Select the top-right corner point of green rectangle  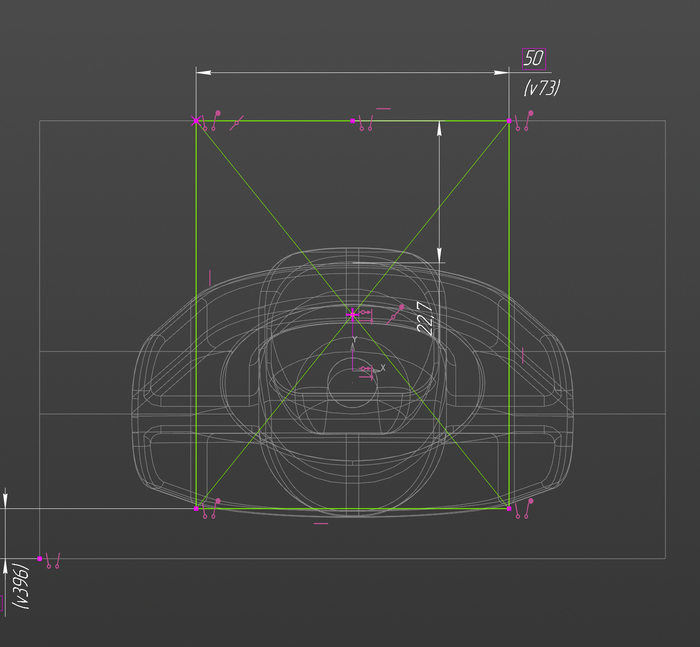point(510,121)
